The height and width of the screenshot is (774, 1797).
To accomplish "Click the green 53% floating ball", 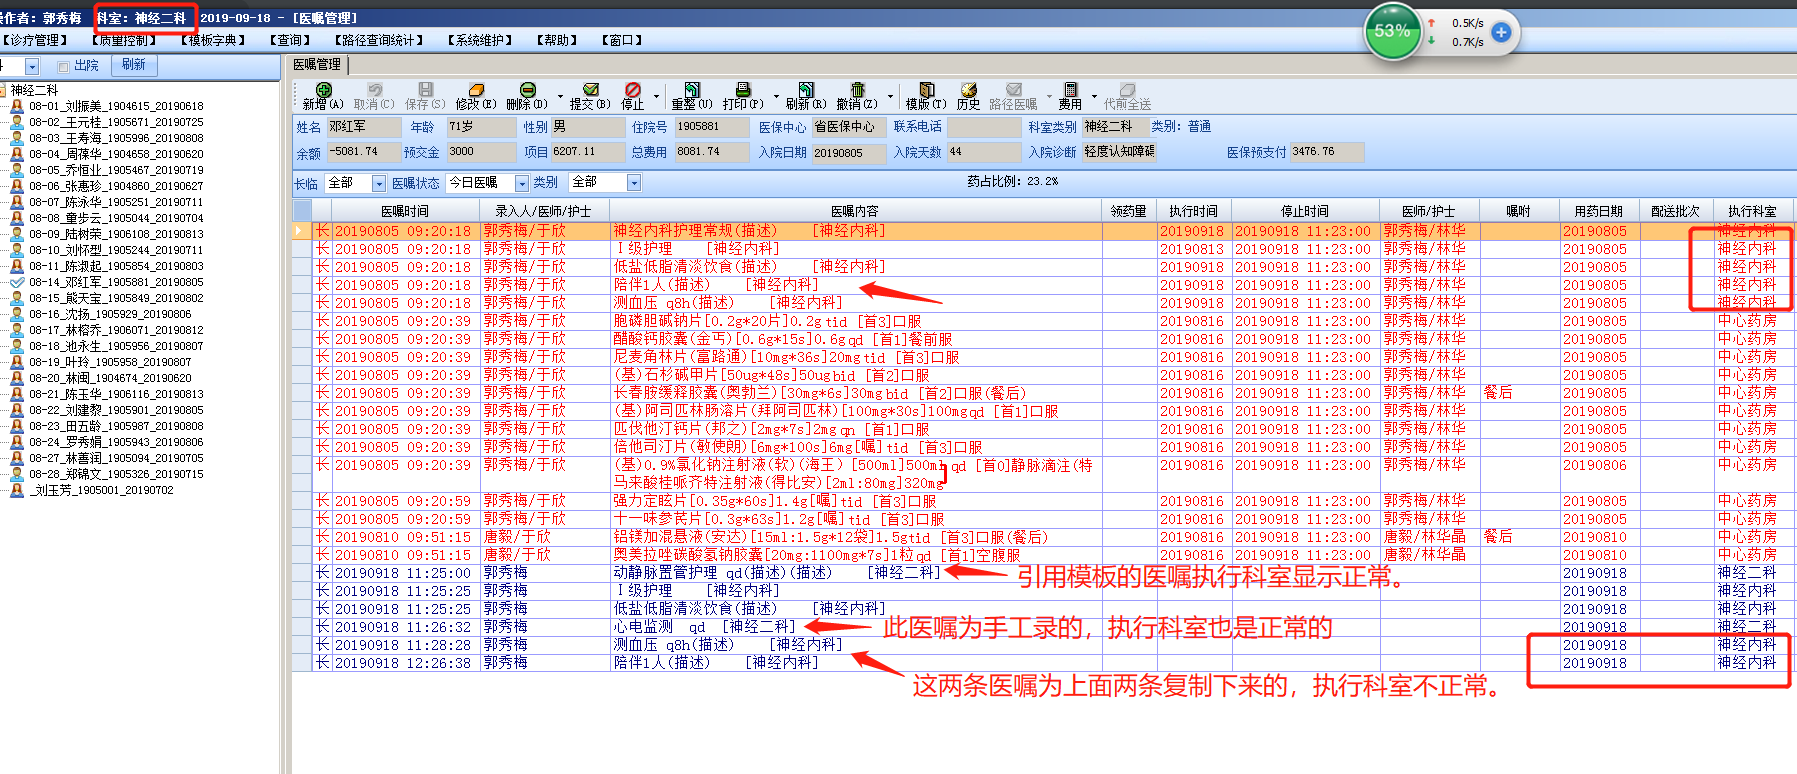I will [1392, 32].
